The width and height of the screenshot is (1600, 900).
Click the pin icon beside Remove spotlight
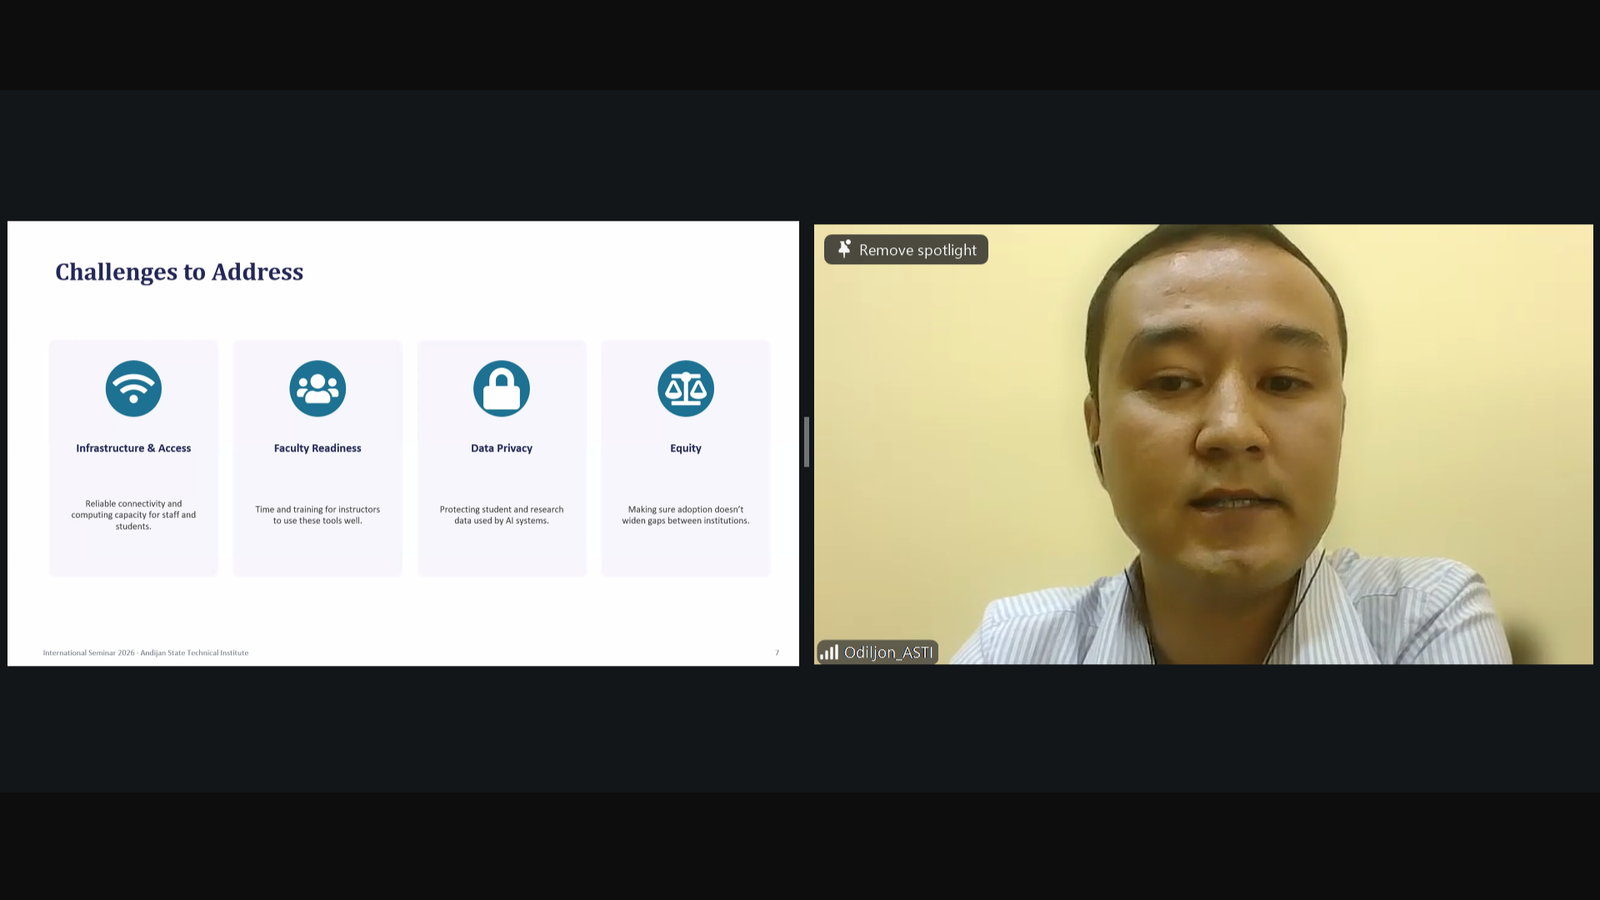[844, 249]
